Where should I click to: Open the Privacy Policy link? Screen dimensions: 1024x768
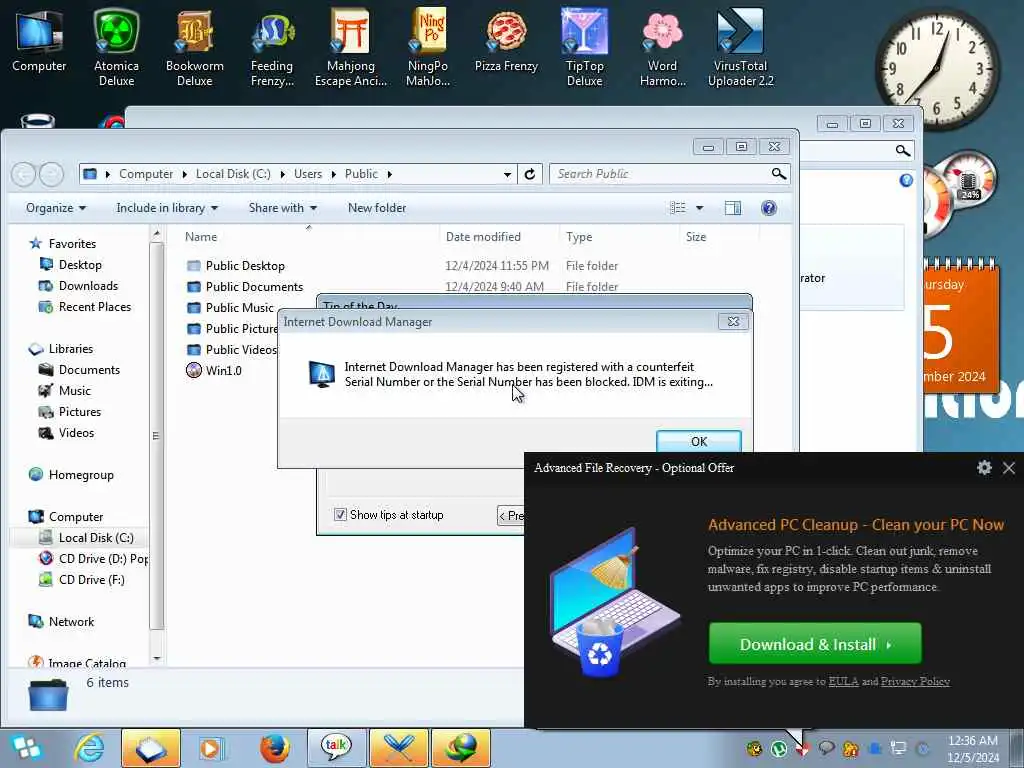pyautogui.click(x=915, y=681)
